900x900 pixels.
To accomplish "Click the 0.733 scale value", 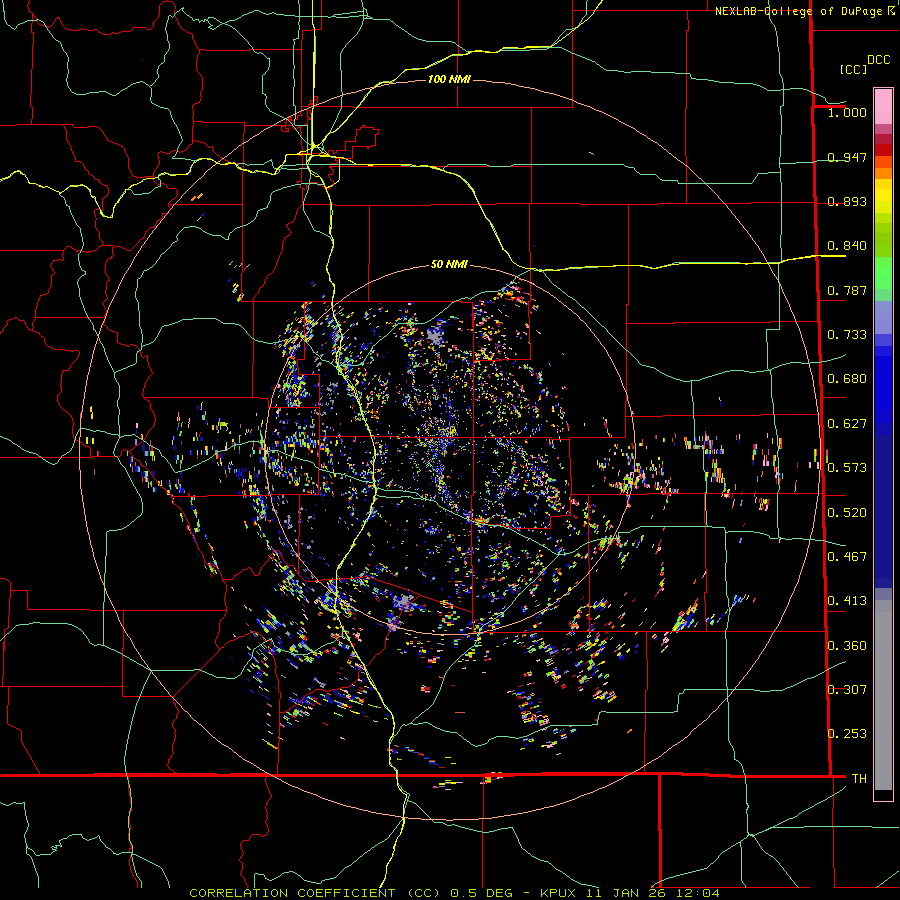I will [847, 335].
